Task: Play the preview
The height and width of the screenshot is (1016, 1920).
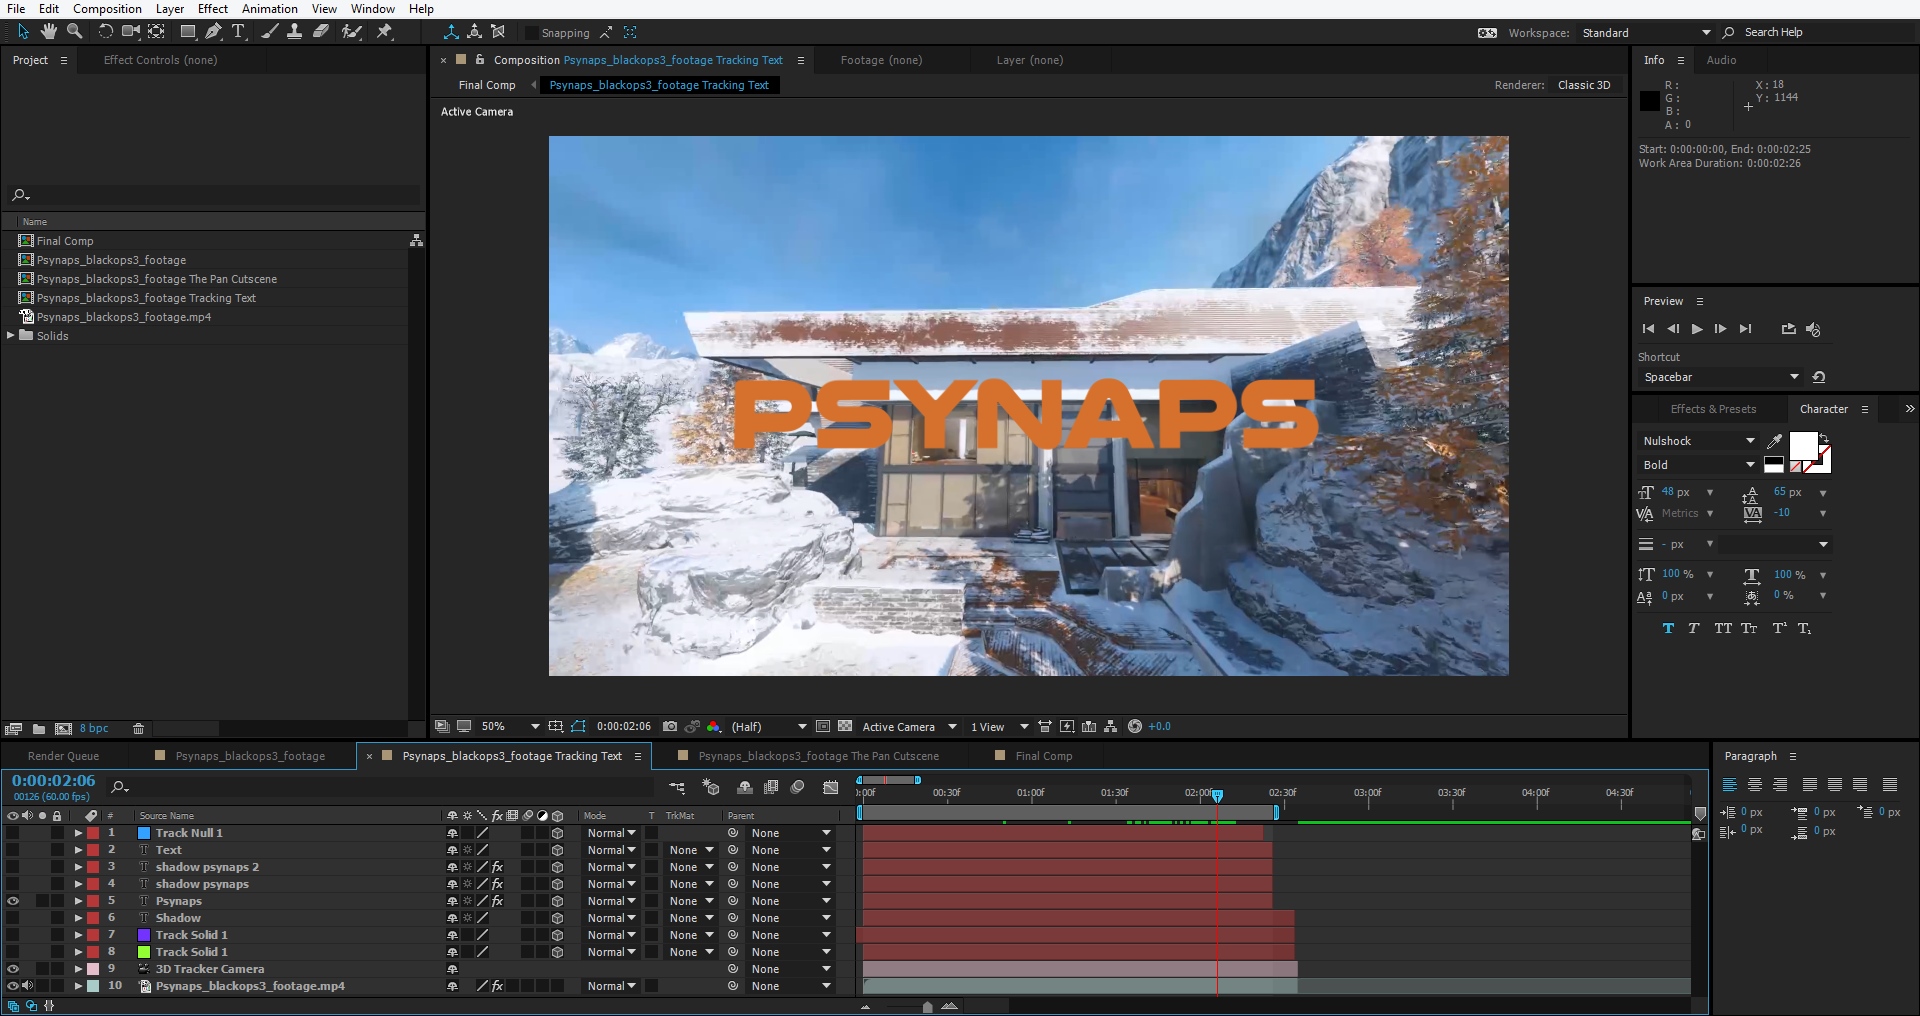Action: point(1697,329)
